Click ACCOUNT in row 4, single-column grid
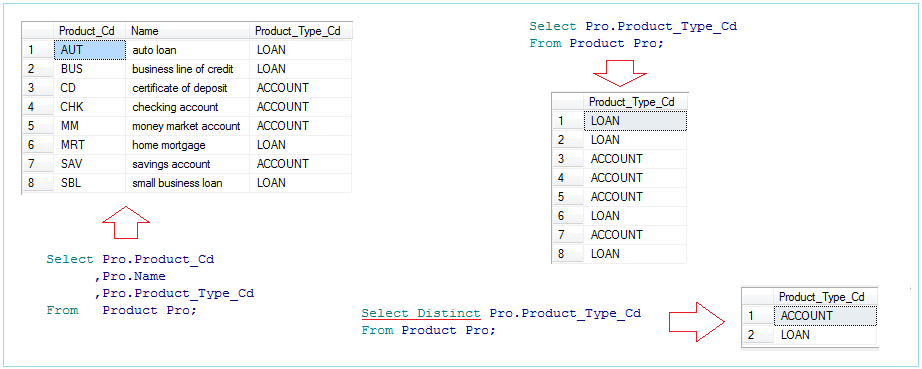922x369 pixels. coord(635,177)
